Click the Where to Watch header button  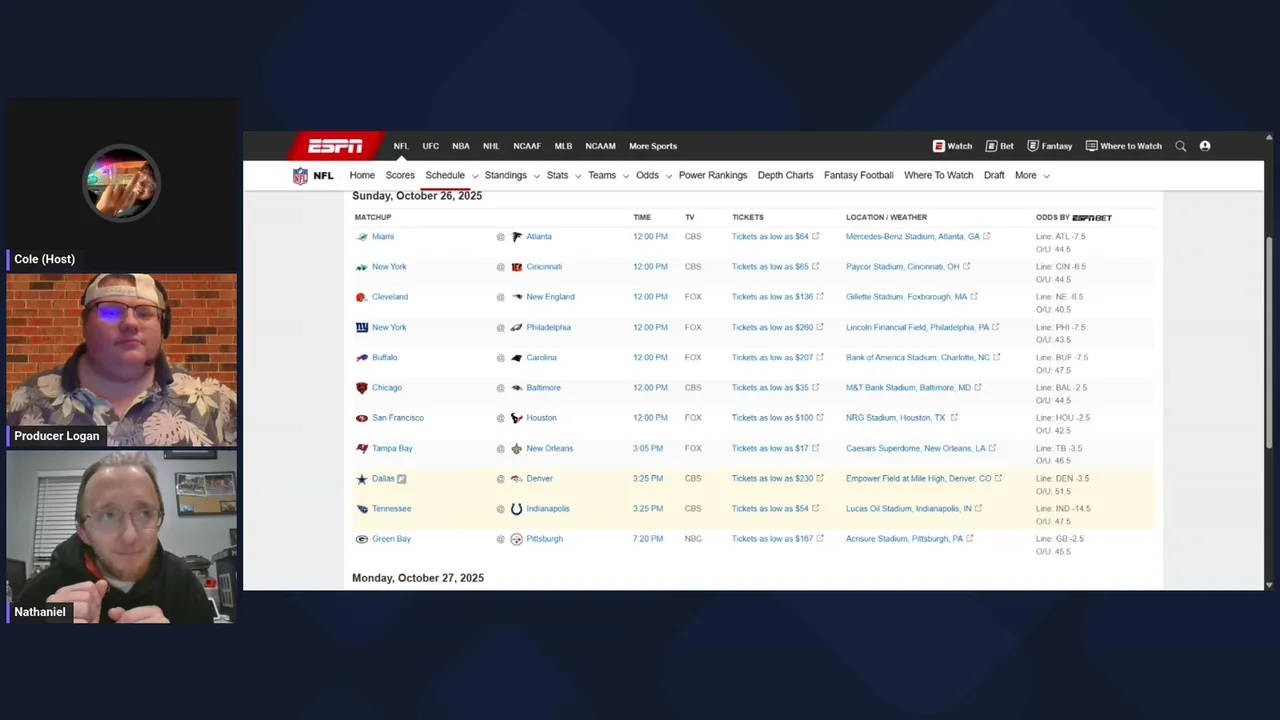coord(1124,146)
